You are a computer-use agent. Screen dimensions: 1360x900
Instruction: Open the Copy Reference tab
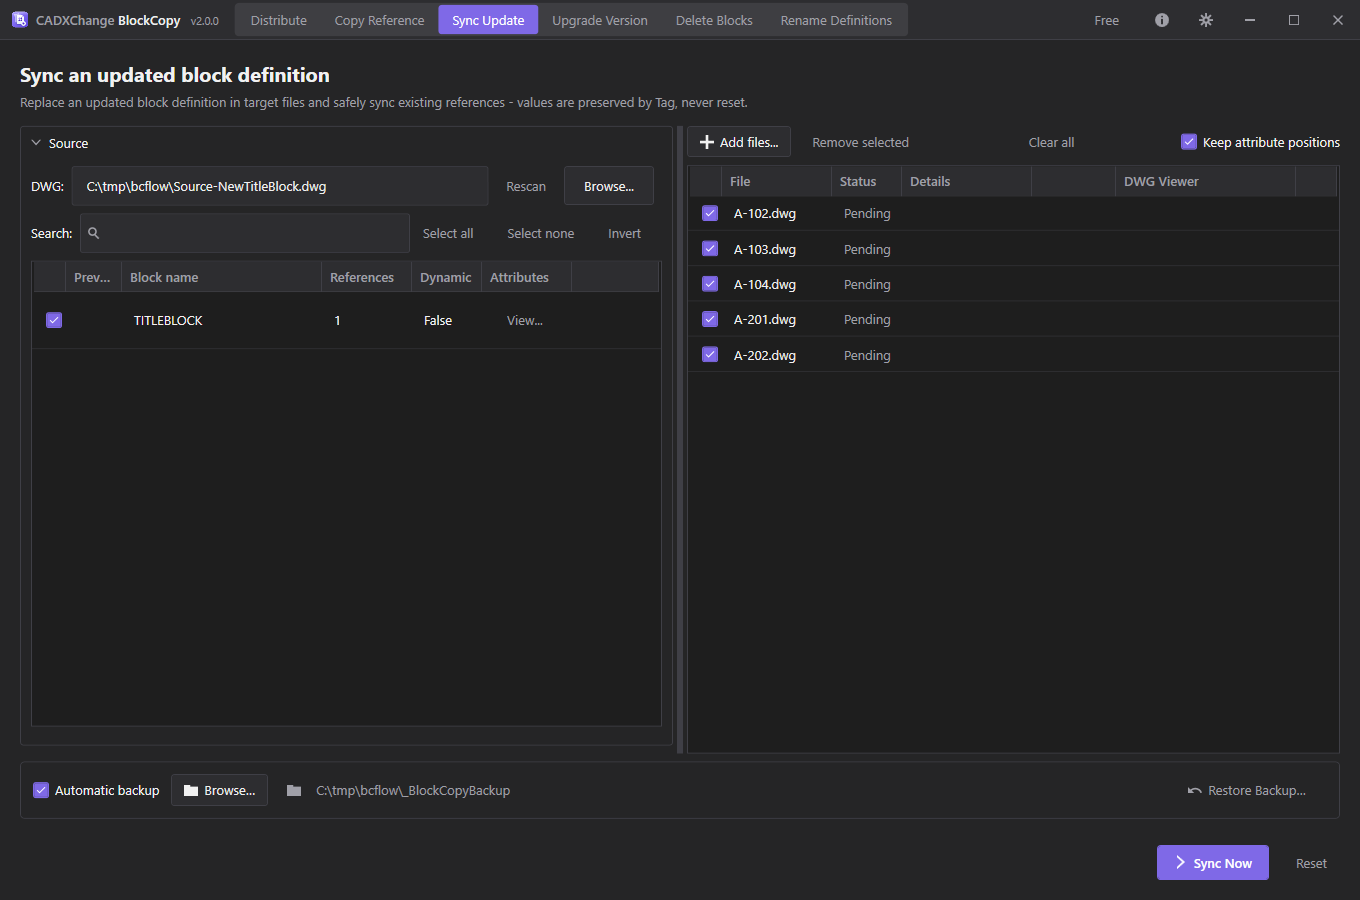coord(380,20)
